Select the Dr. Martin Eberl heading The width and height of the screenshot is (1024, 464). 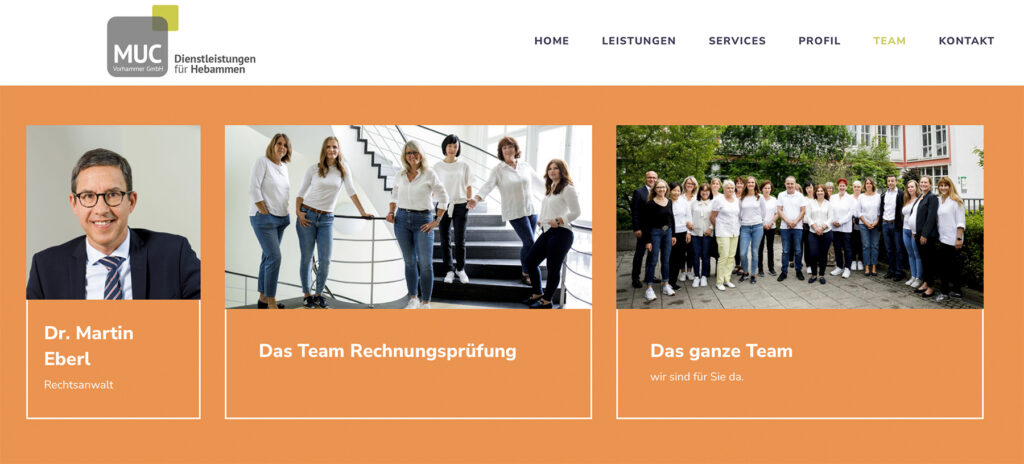(x=89, y=346)
